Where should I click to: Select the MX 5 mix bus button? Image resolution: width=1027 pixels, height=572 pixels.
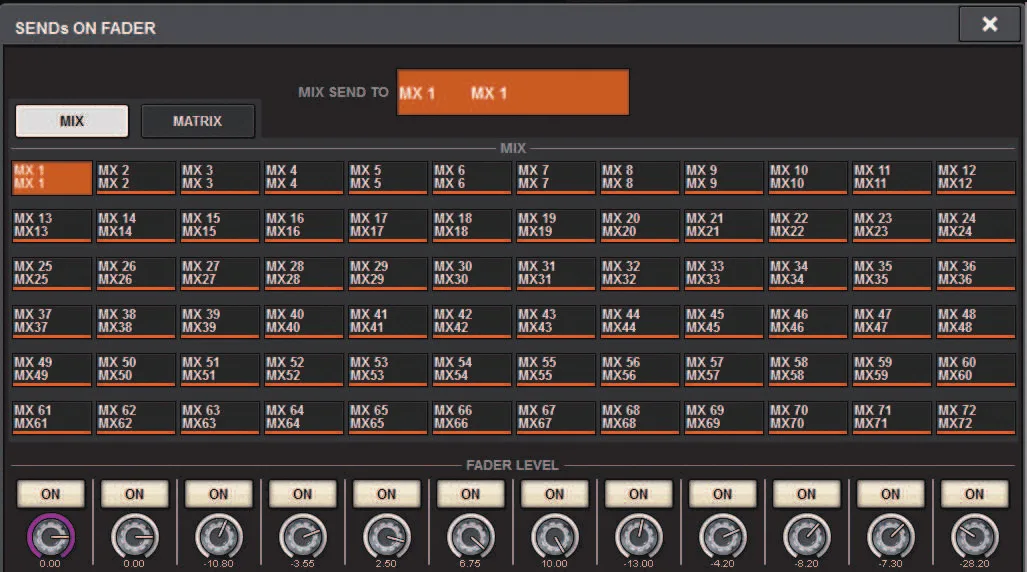[x=387, y=178]
